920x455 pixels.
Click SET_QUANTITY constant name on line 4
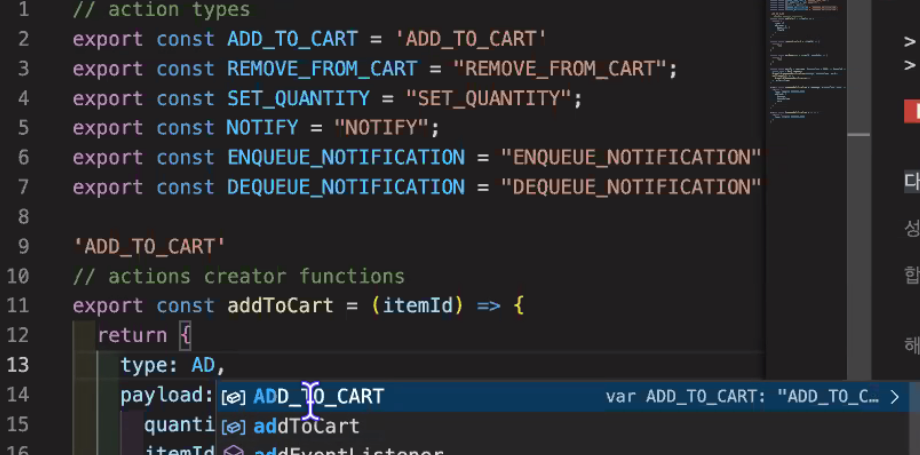[x=298, y=98]
